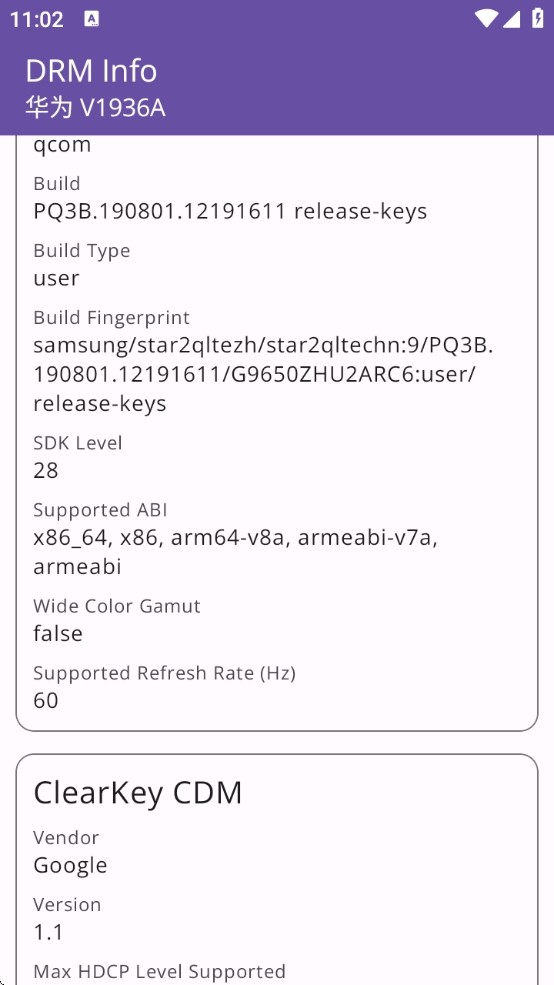Viewport: 554px width, 985px height.
Task: Tap the 11:02 clock in status bar
Action: [x=36, y=19]
